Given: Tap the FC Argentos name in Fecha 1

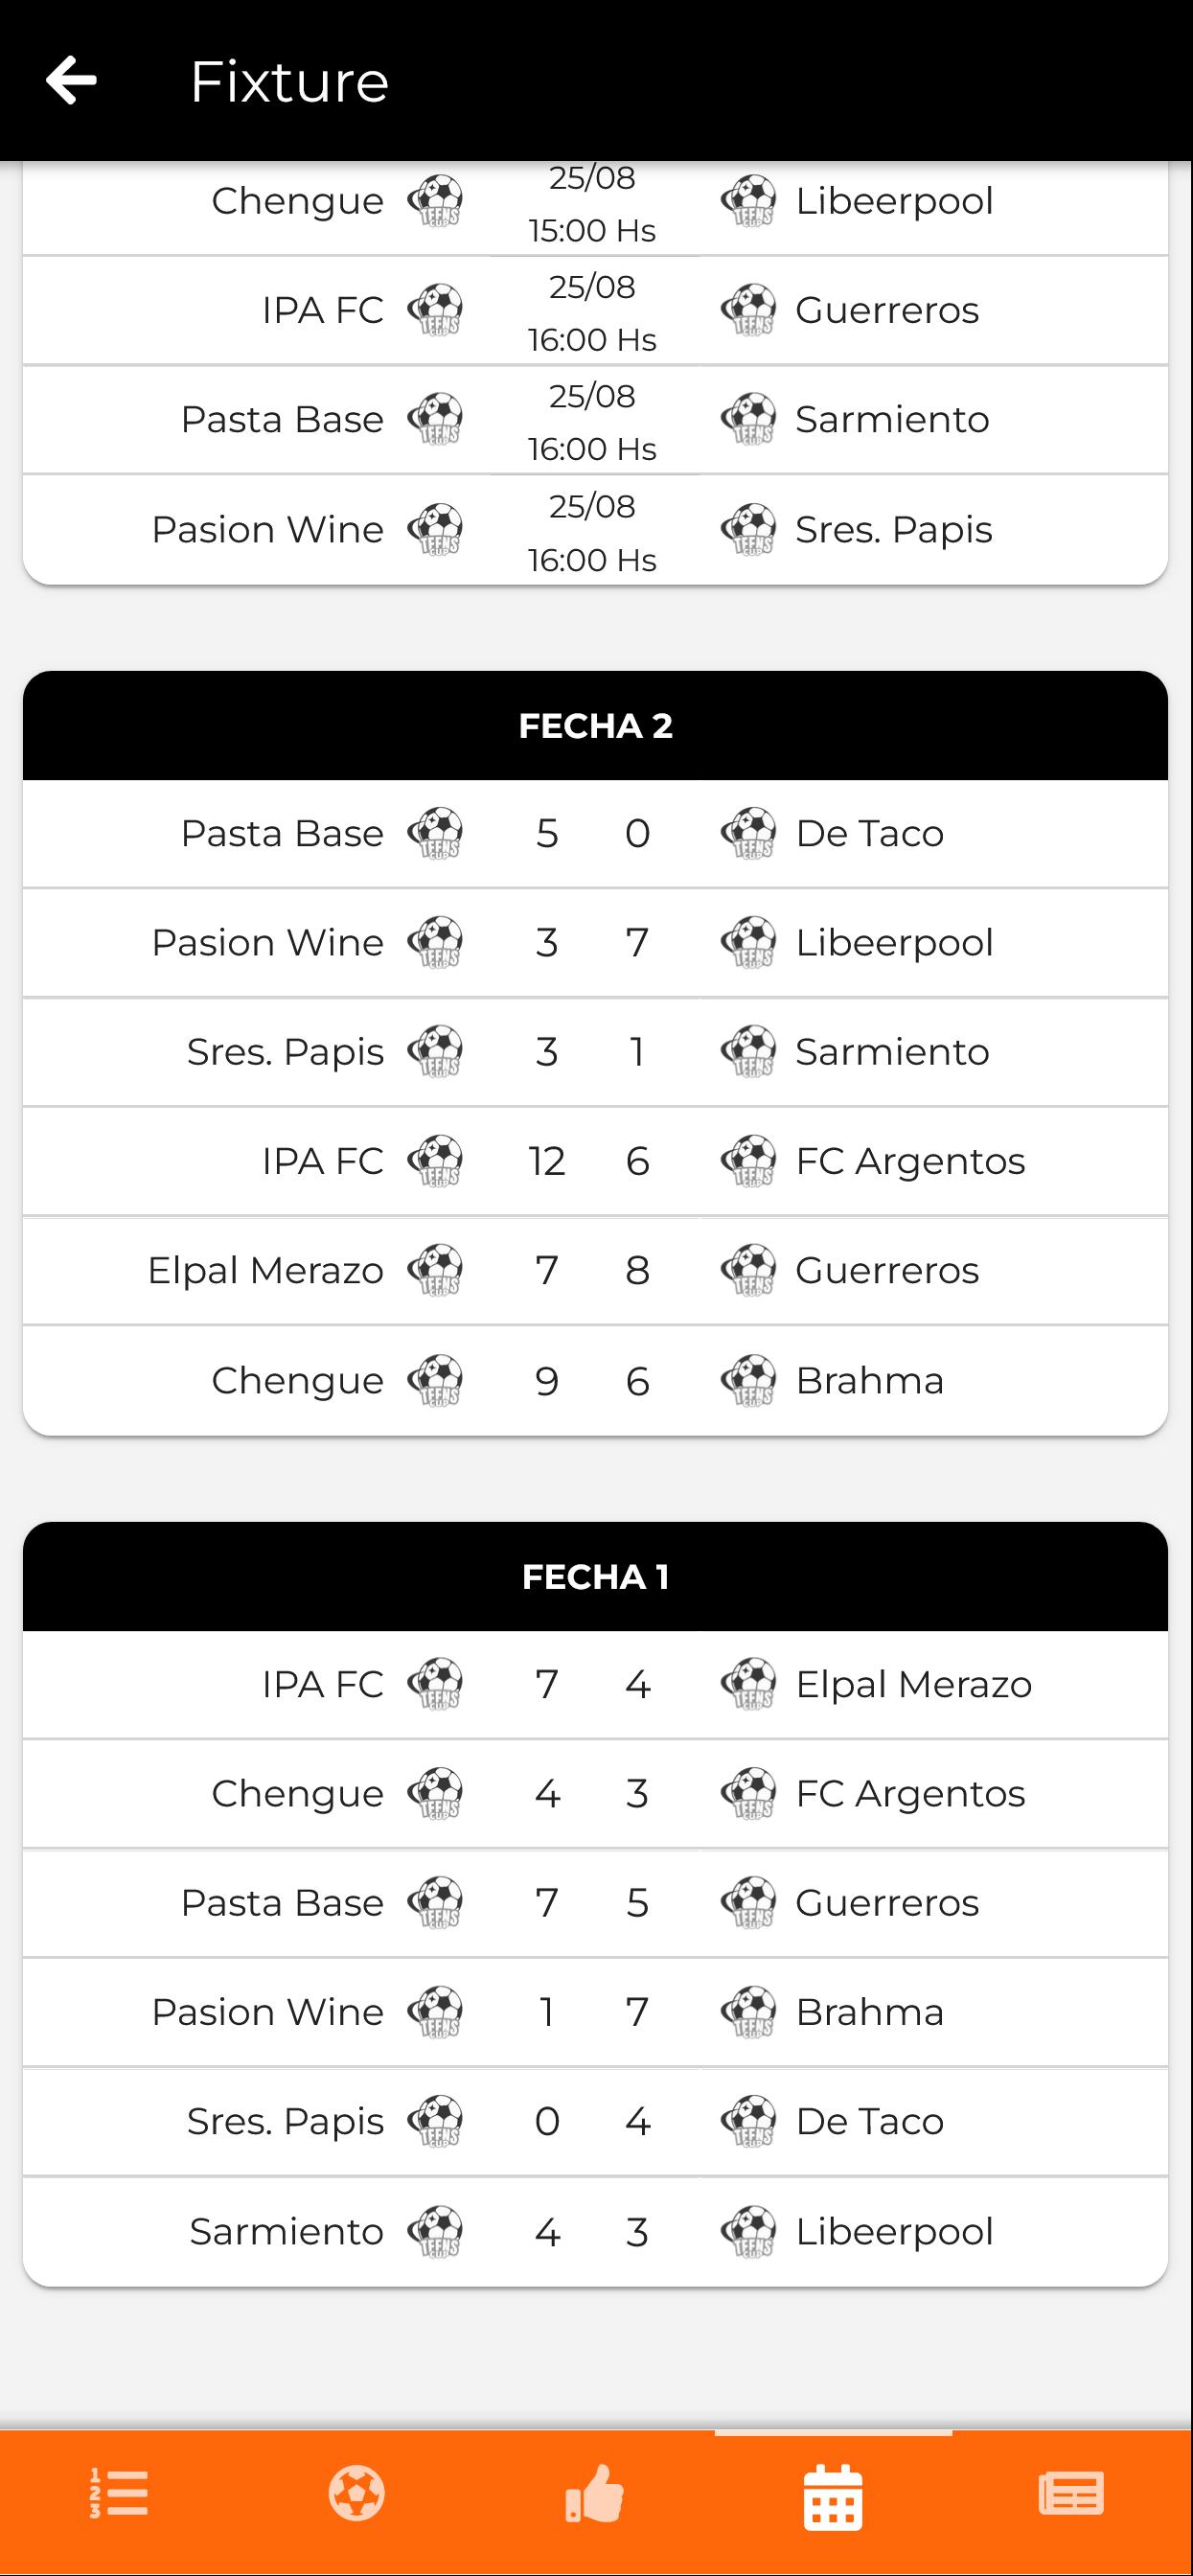Looking at the screenshot, I should tap(910, 1794).
